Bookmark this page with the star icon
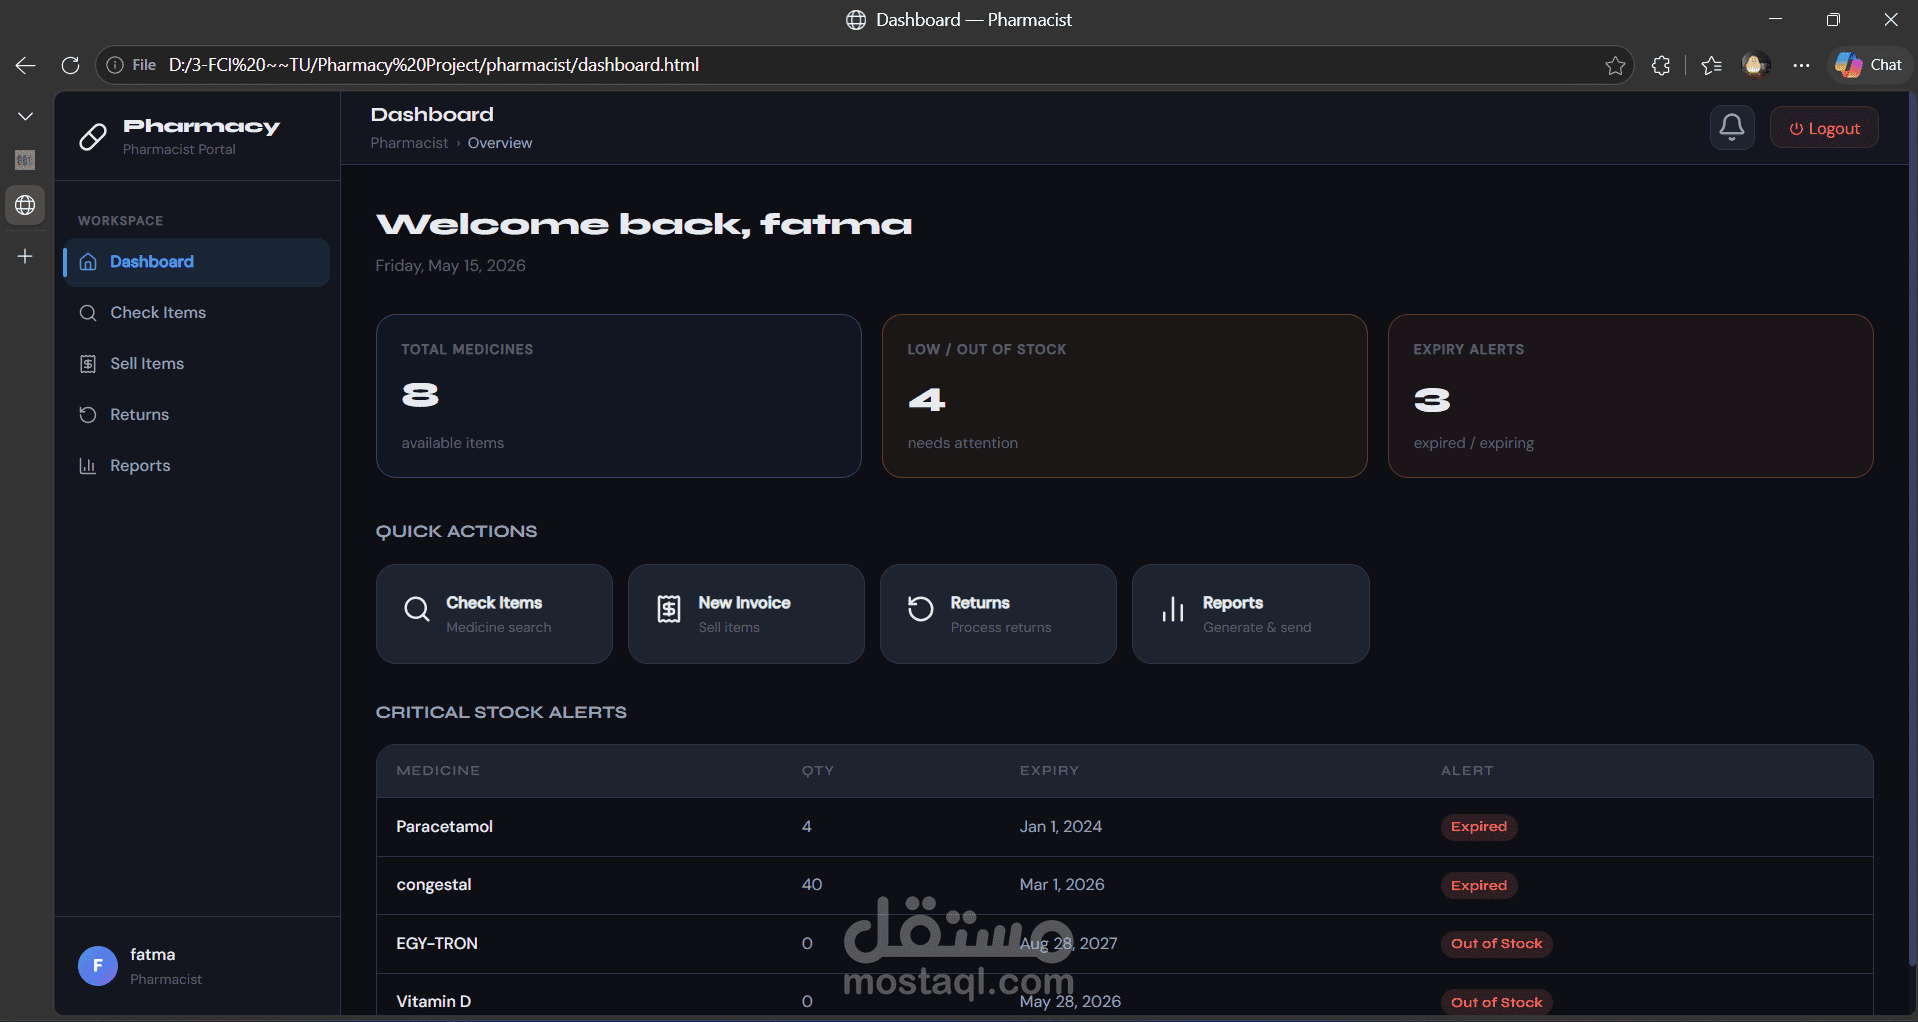Screen dimensions: 1918x1022 [1615, 65]
